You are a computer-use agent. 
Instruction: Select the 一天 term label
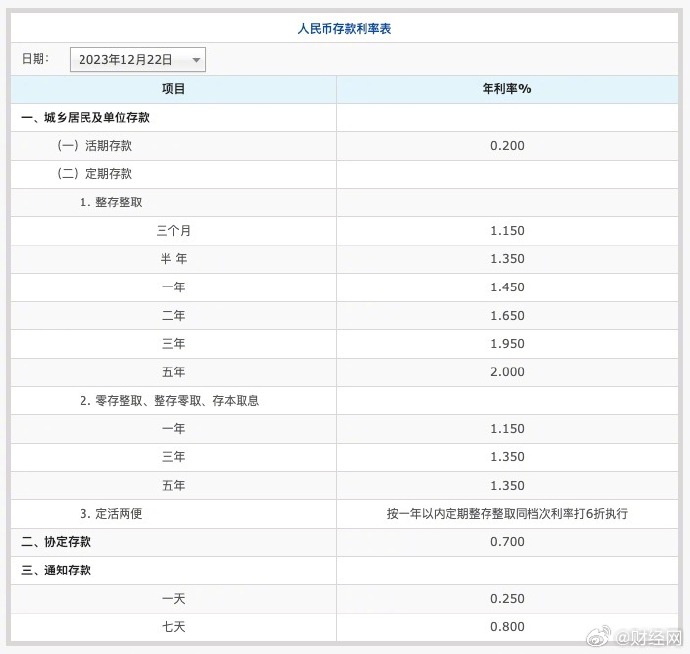point(173,599)
